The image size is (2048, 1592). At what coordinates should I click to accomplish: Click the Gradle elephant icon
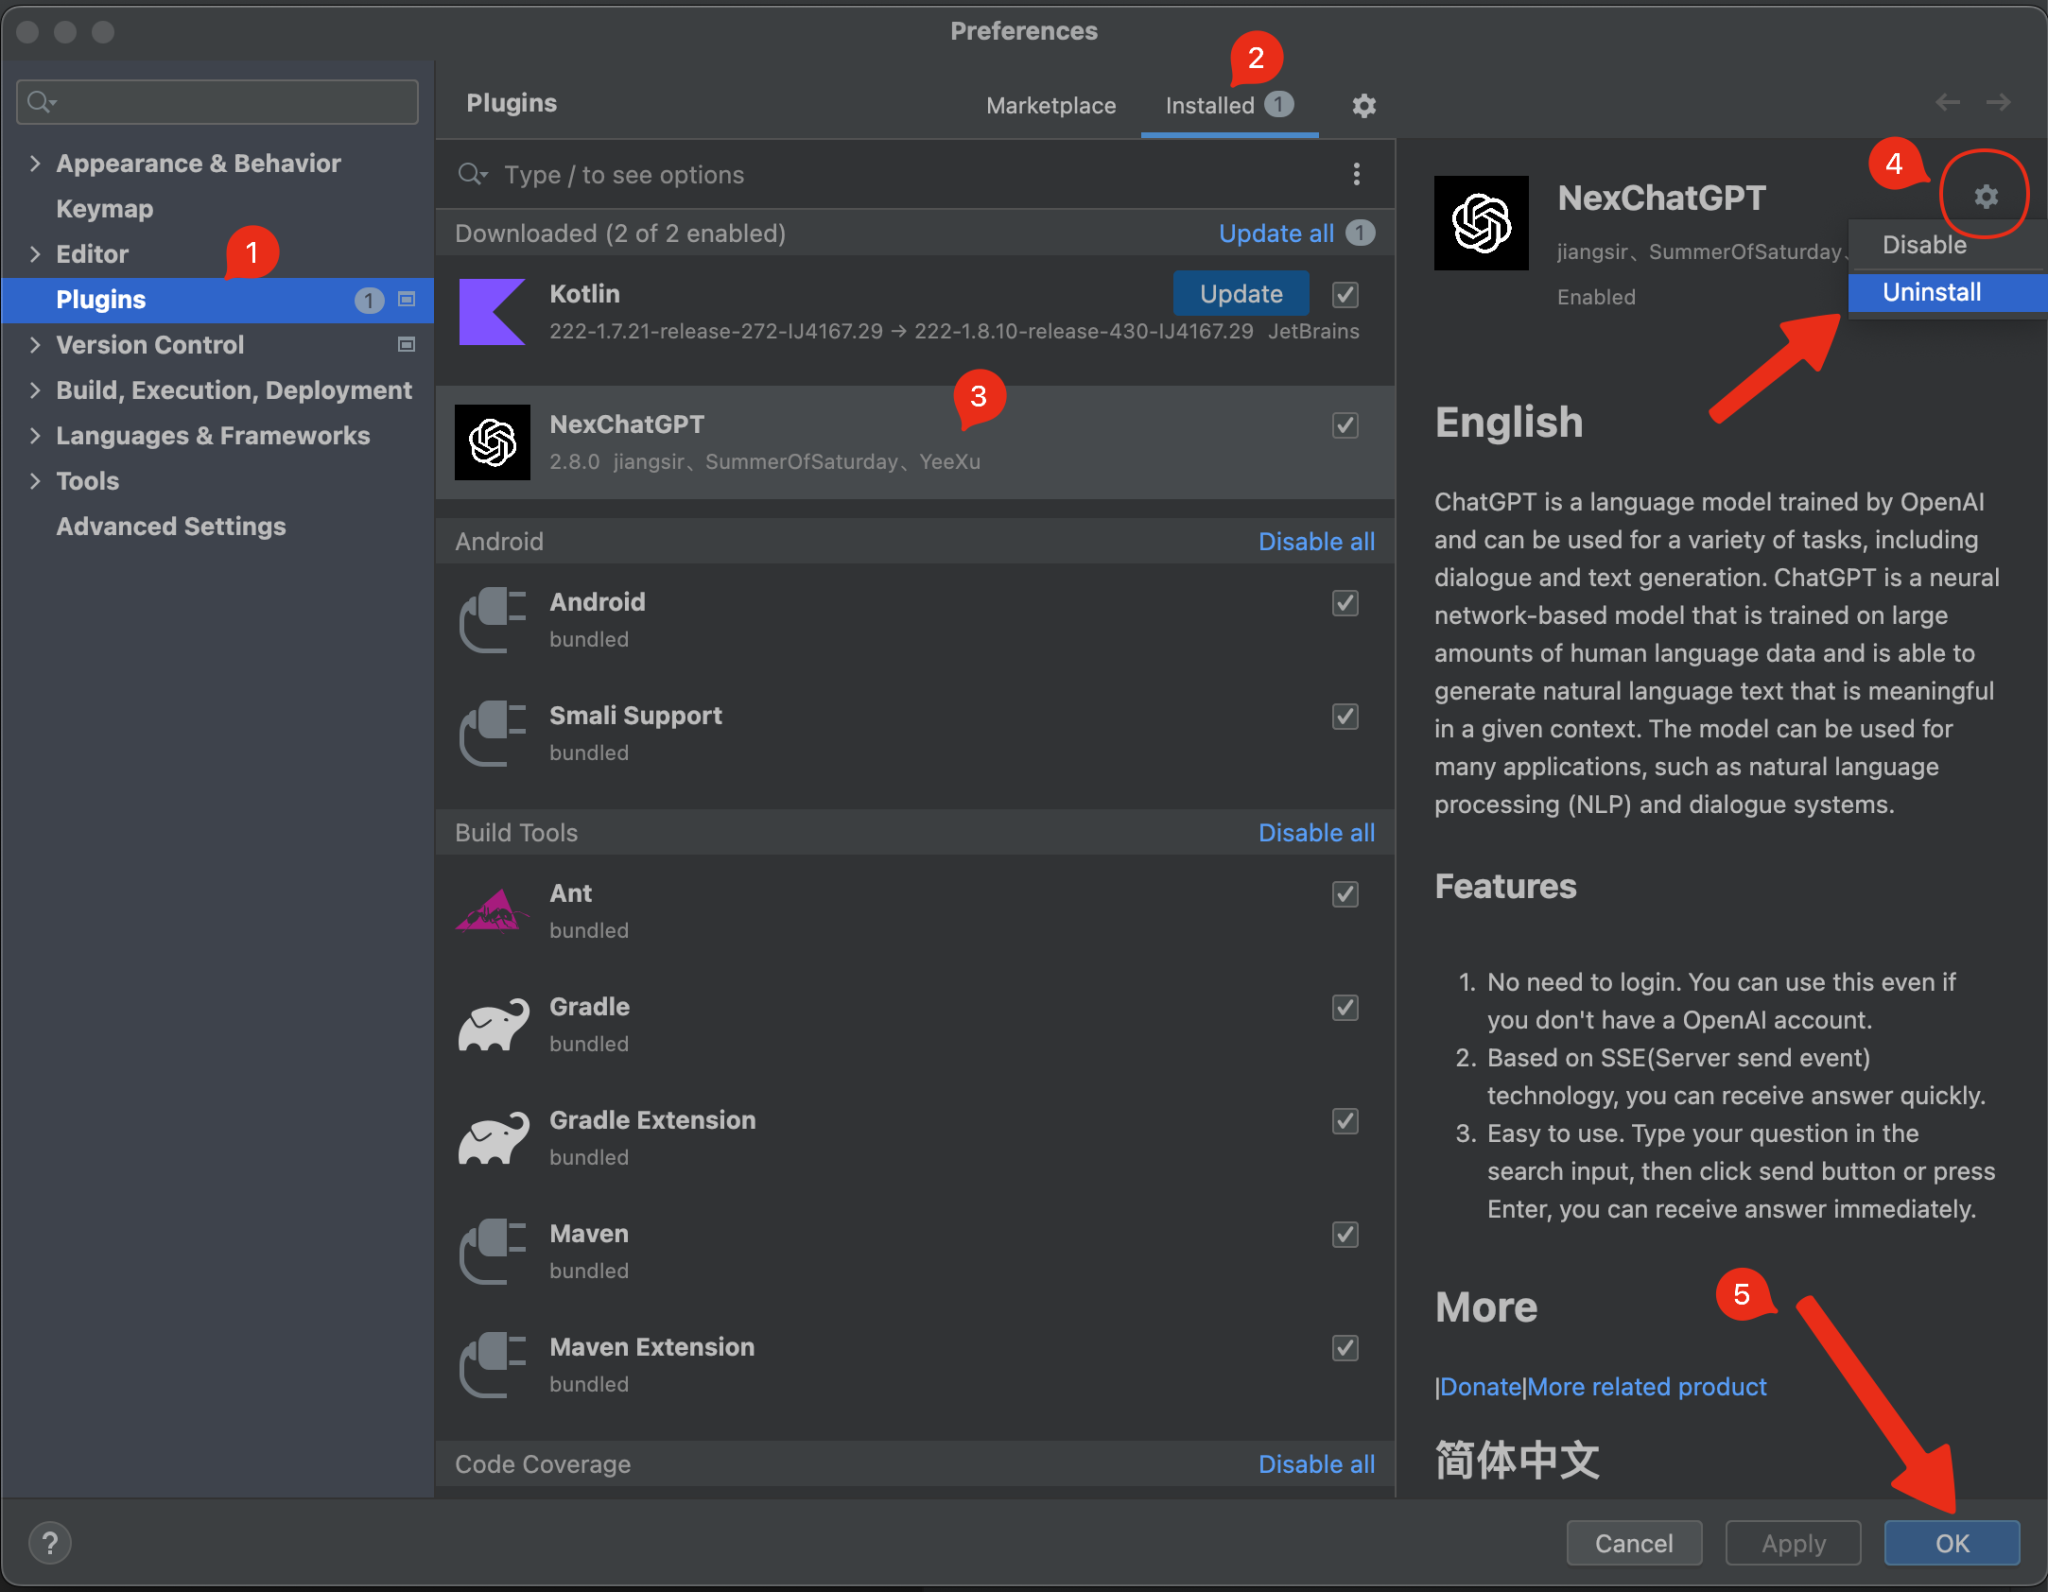coord(492,1024)
